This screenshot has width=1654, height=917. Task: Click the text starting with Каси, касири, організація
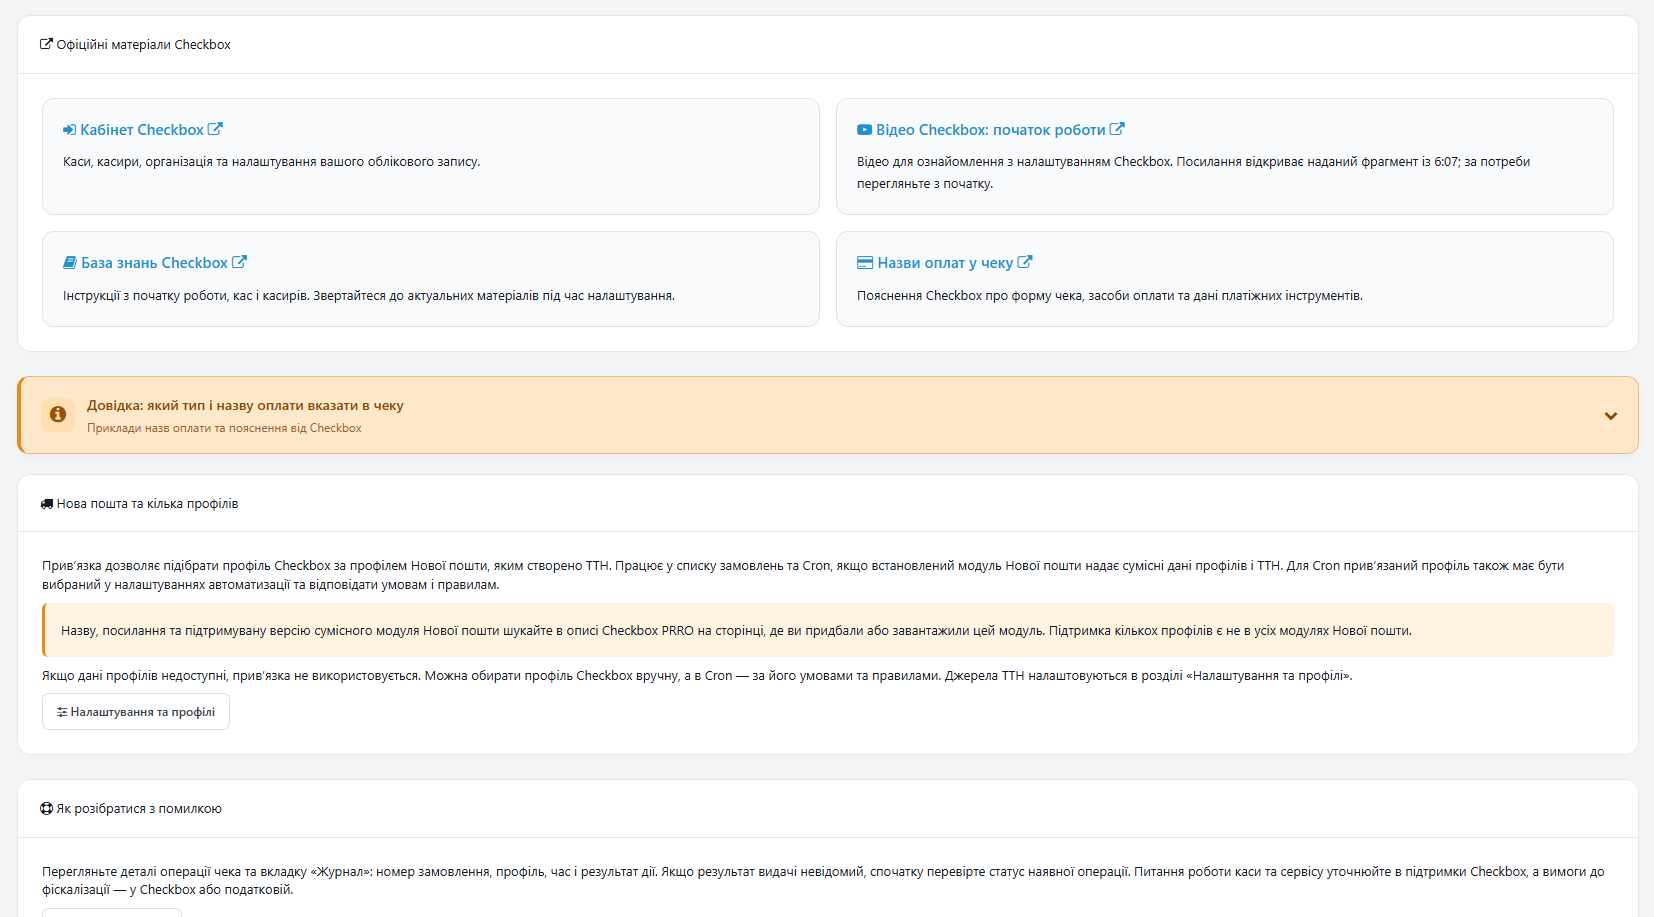pos(272,162)
